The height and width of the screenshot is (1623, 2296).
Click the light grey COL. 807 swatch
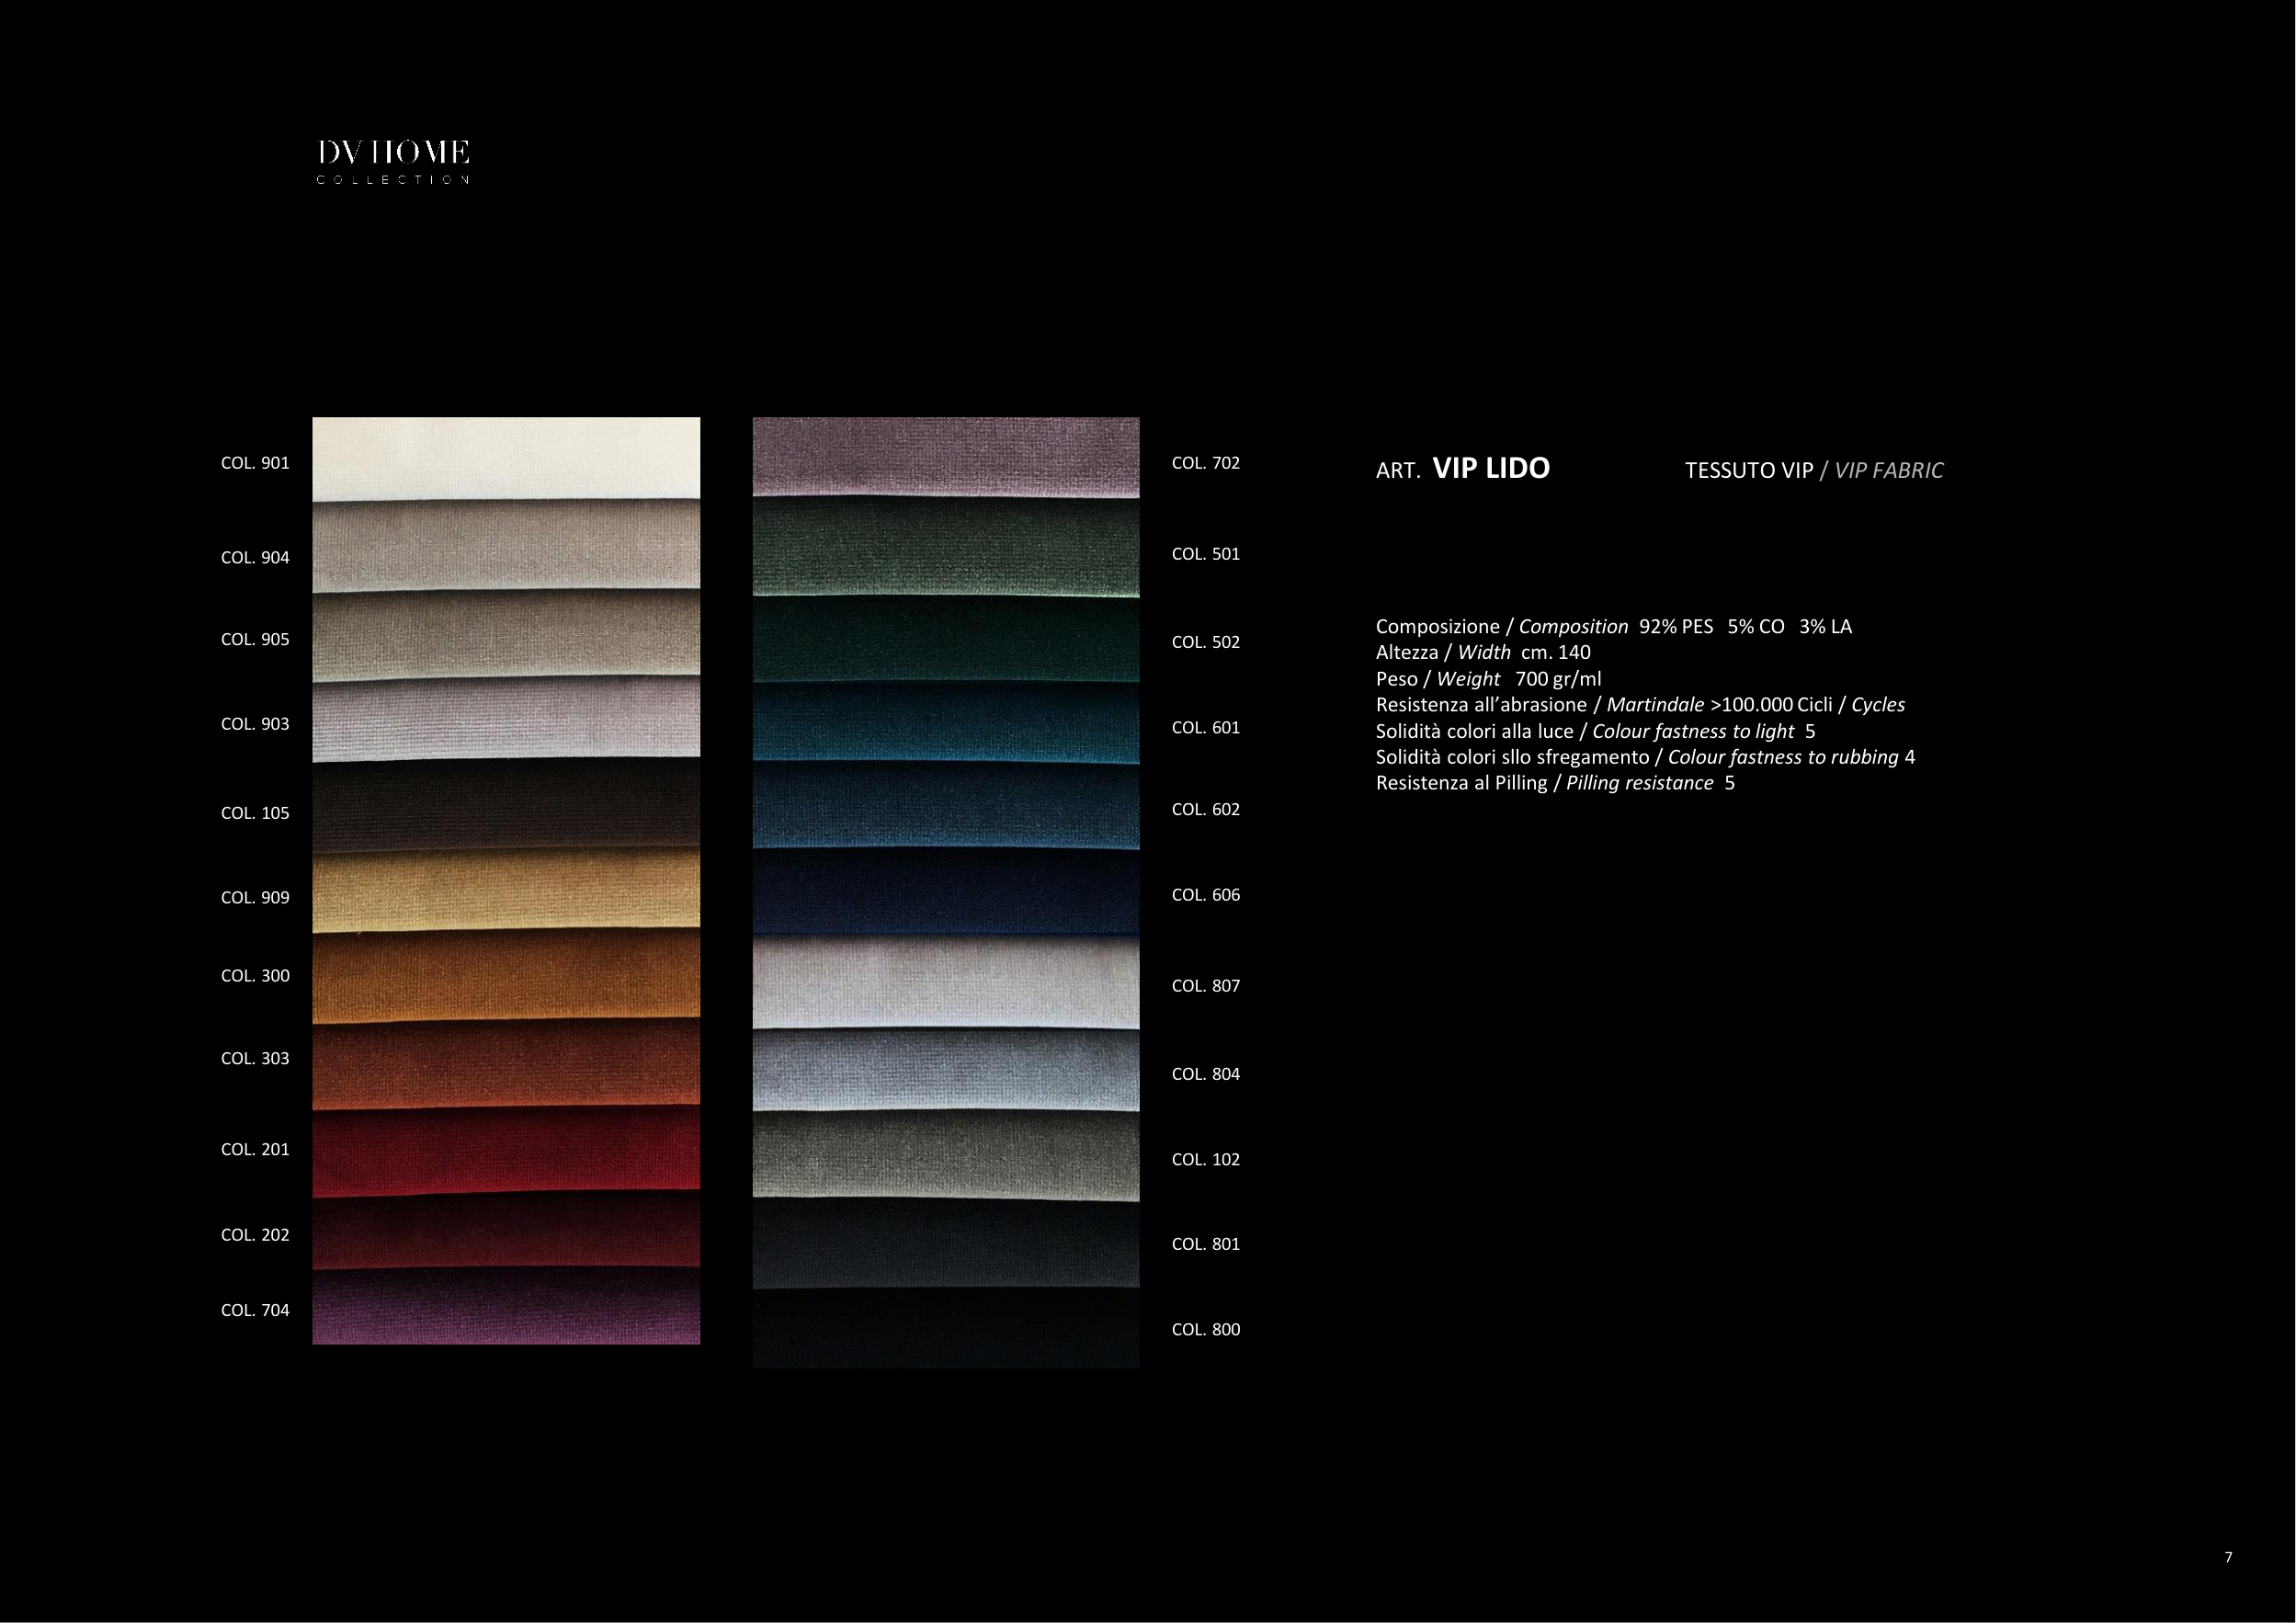point(946,983)
